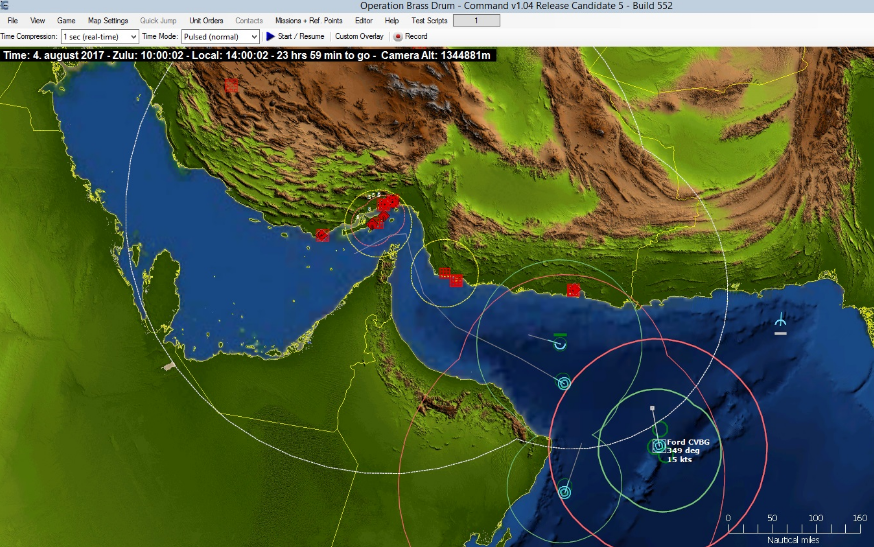
Task: Click the application icon in the title bar
Action: click(4, 6)
